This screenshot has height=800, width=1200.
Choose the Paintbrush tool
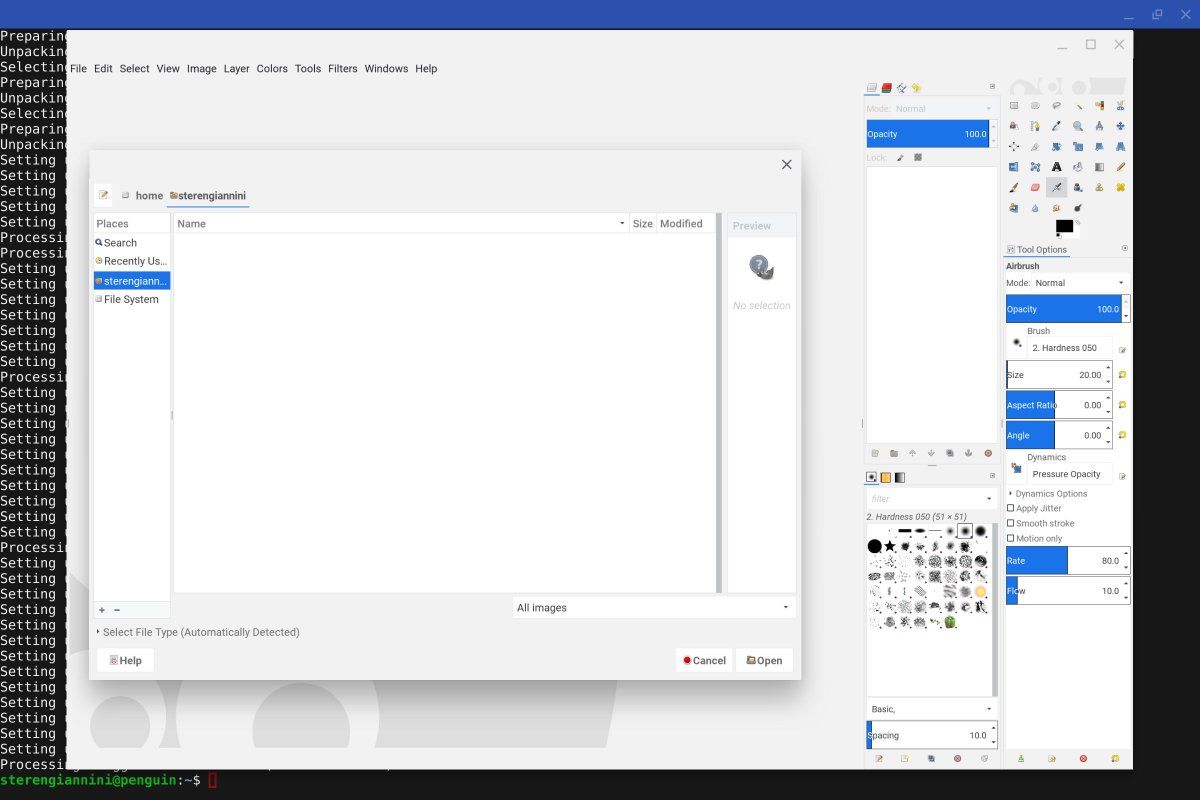[x=1014, y=187]
